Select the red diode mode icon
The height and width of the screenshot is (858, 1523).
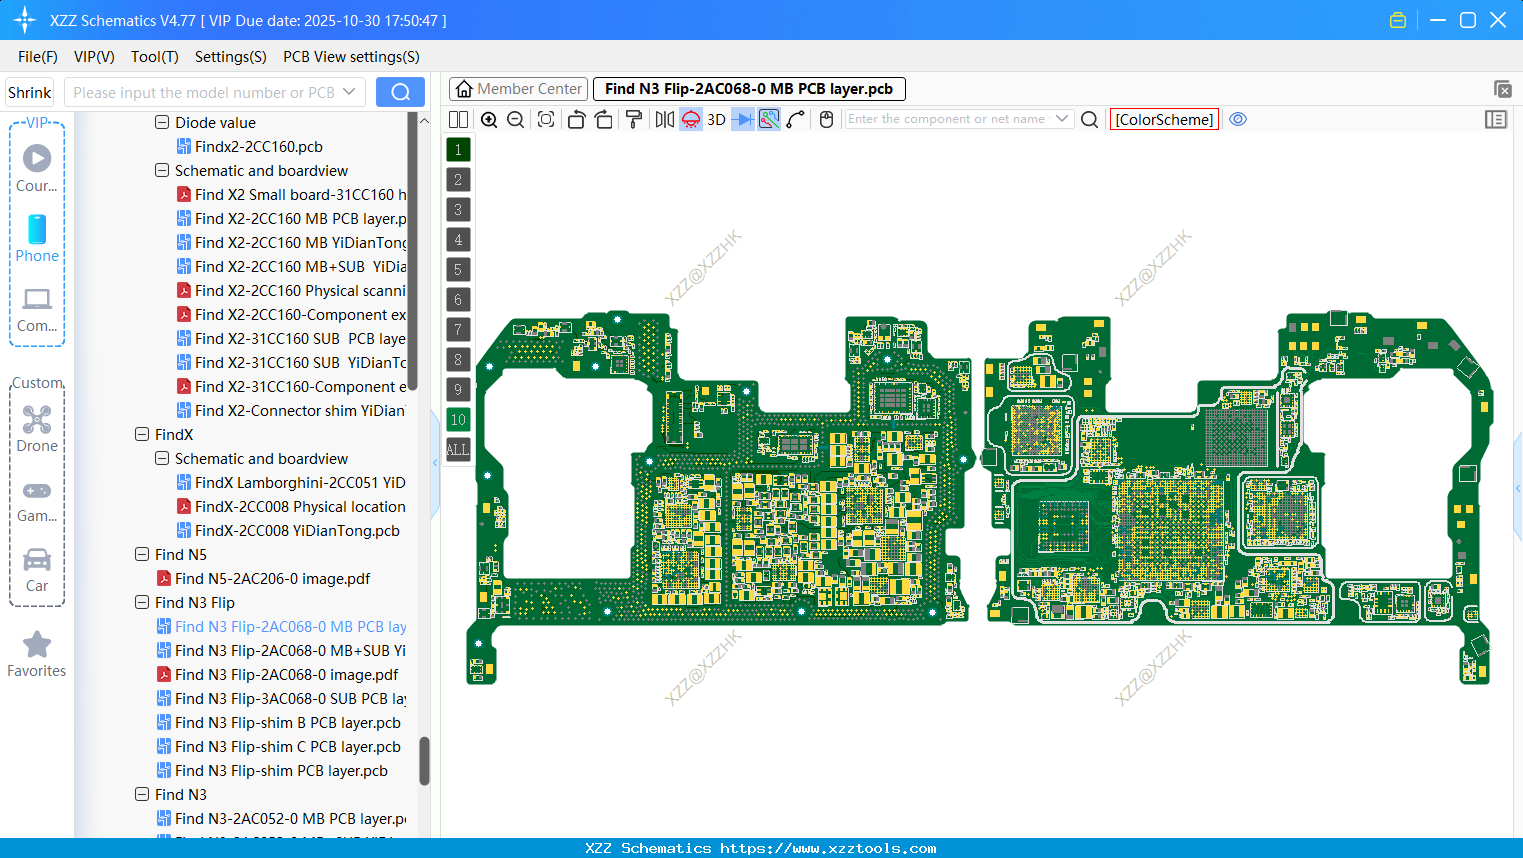coord(690,119)
